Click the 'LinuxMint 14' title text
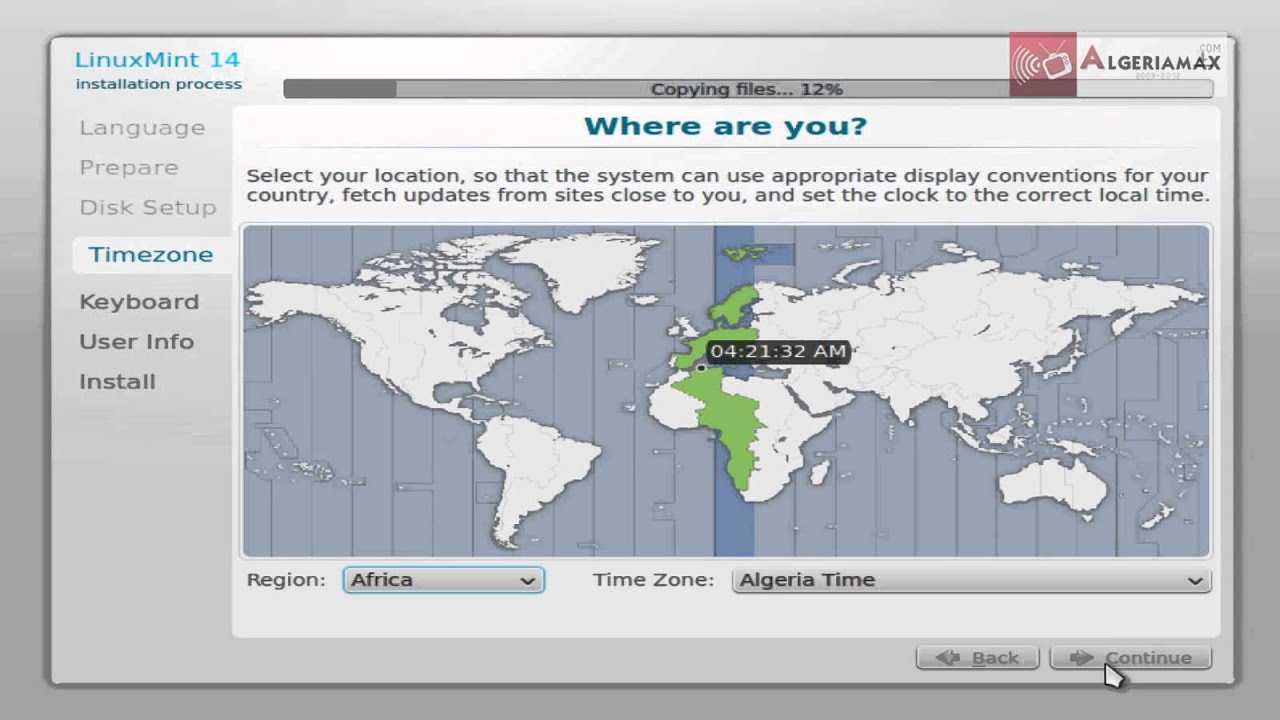The height and width of the screenshot is (720, 1280). tap(158, 60)
